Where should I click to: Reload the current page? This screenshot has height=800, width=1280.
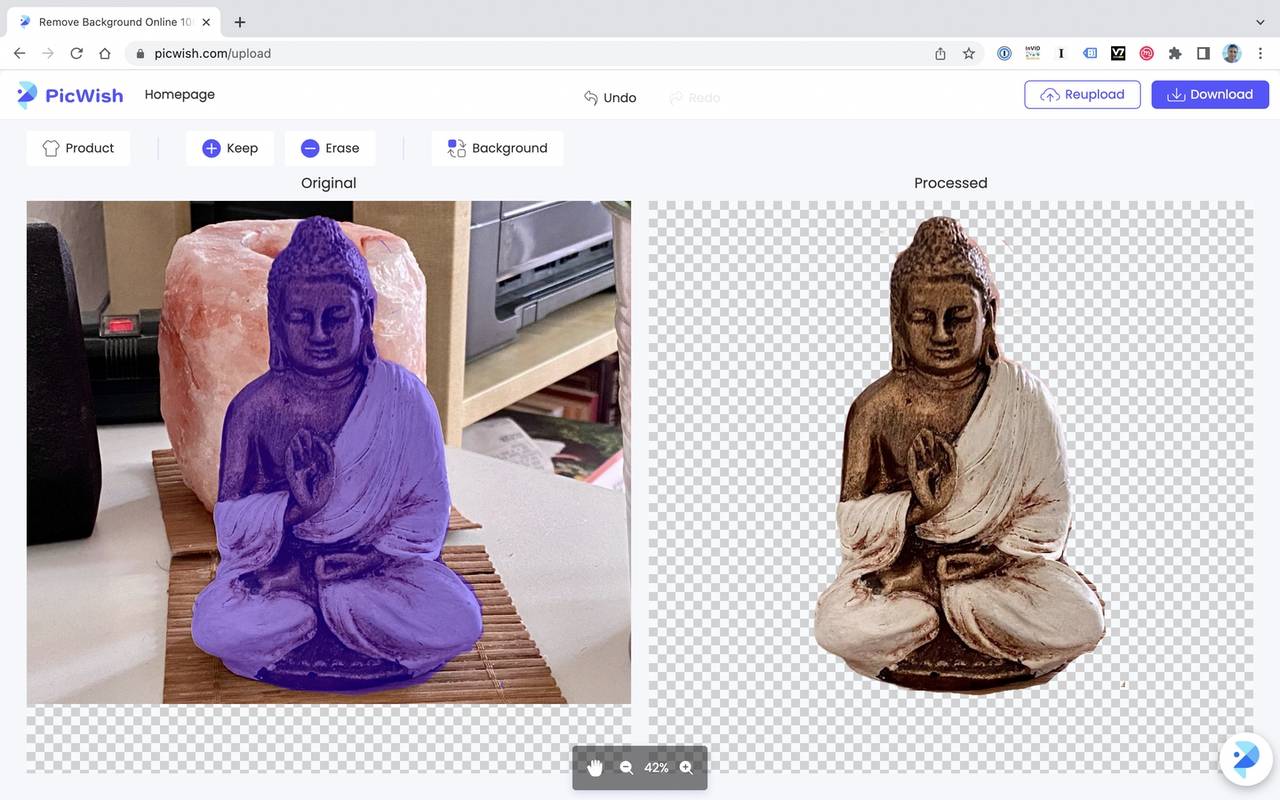pyautogui.click(x=76, y=53)
